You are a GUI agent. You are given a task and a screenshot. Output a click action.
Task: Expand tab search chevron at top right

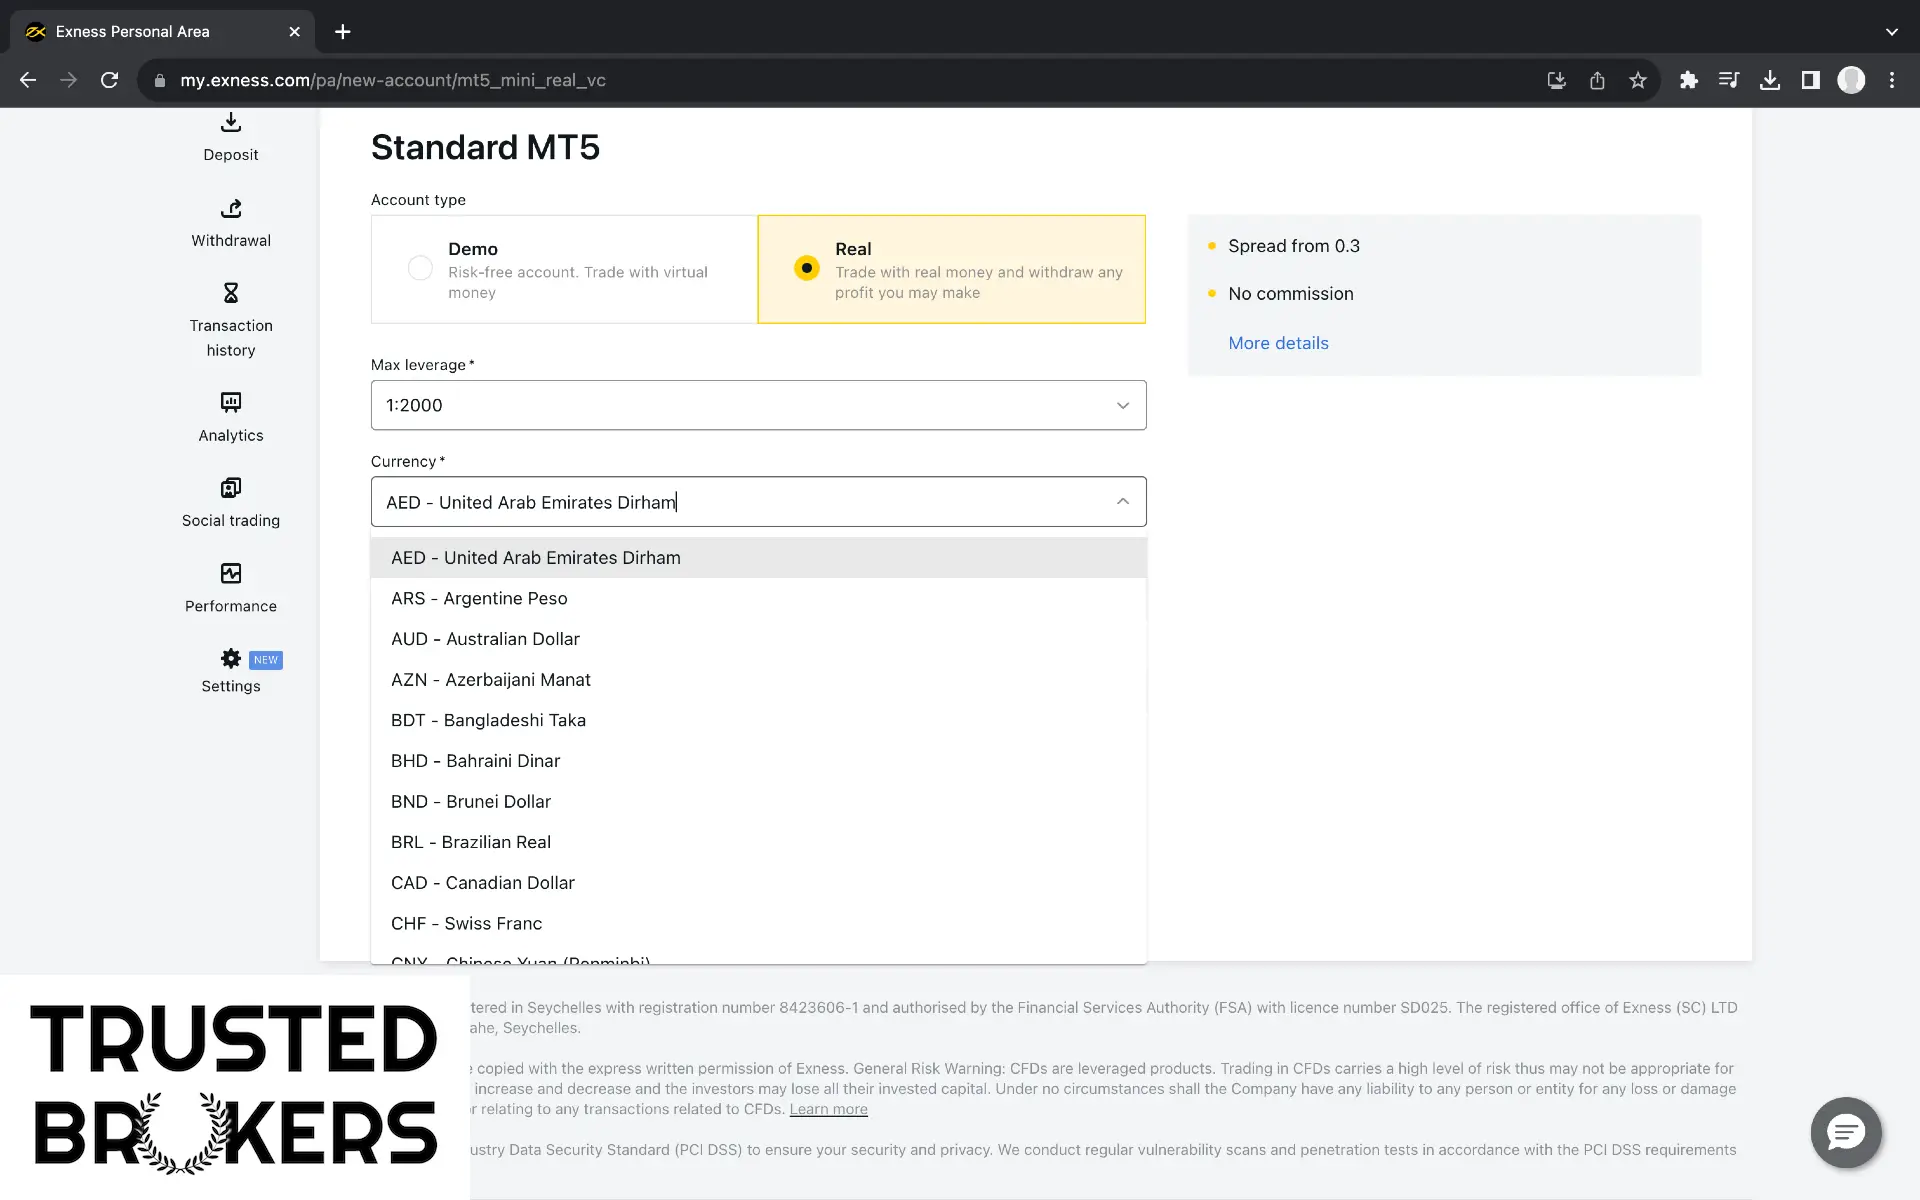point(1891,32)
